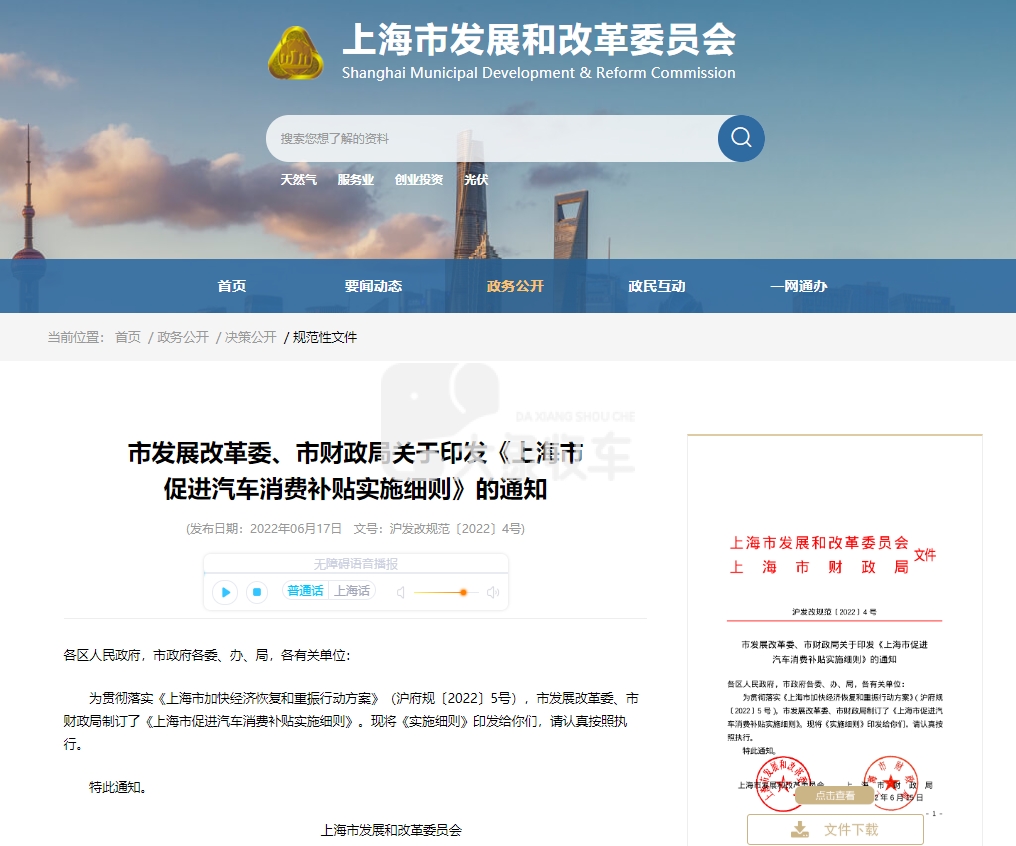
Task: Play the accessible voice broadcast
Action: pyautogui.click(x=226, y=592)
